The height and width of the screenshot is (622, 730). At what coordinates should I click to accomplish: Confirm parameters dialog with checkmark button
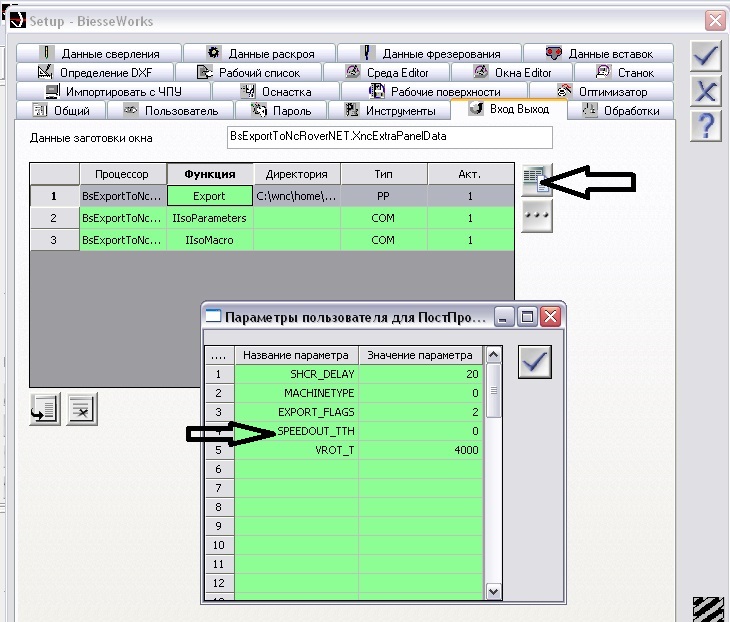click(x=534, y=362)
